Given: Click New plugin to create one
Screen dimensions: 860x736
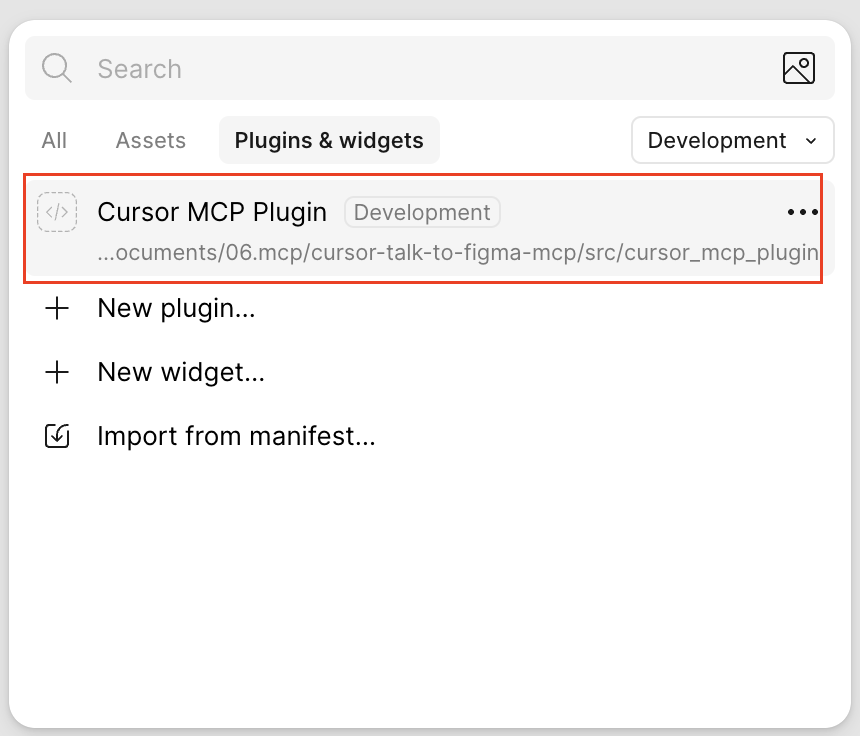Looking at the screenshot, I should 176,308.
